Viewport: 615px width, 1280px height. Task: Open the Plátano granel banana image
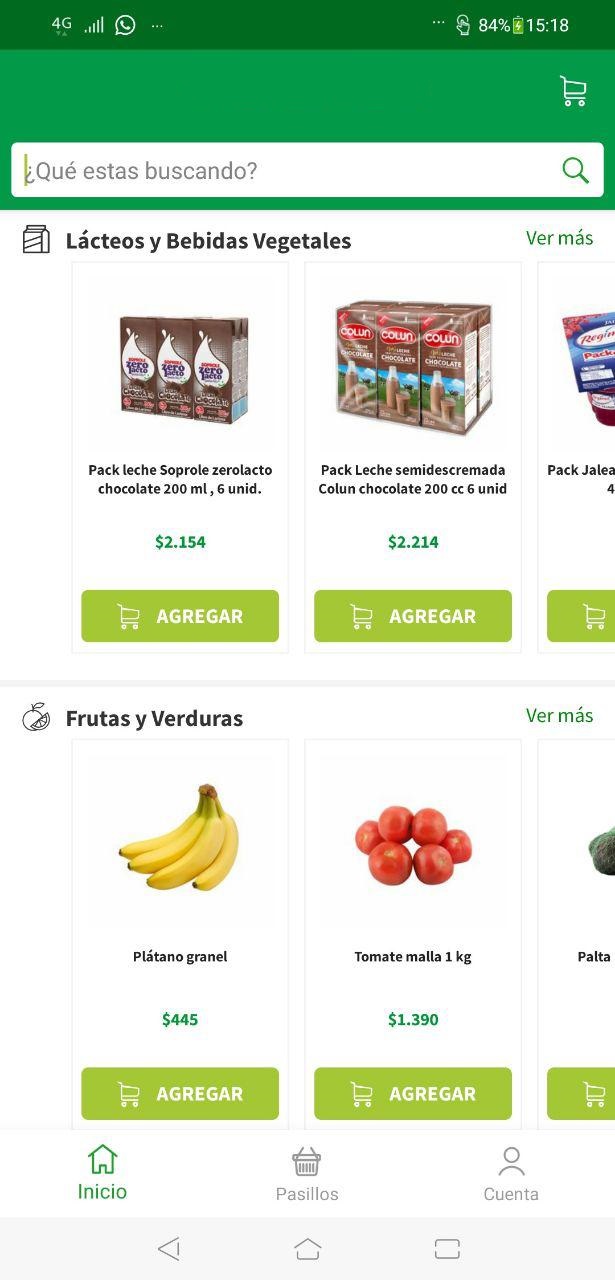coord(180,837)
